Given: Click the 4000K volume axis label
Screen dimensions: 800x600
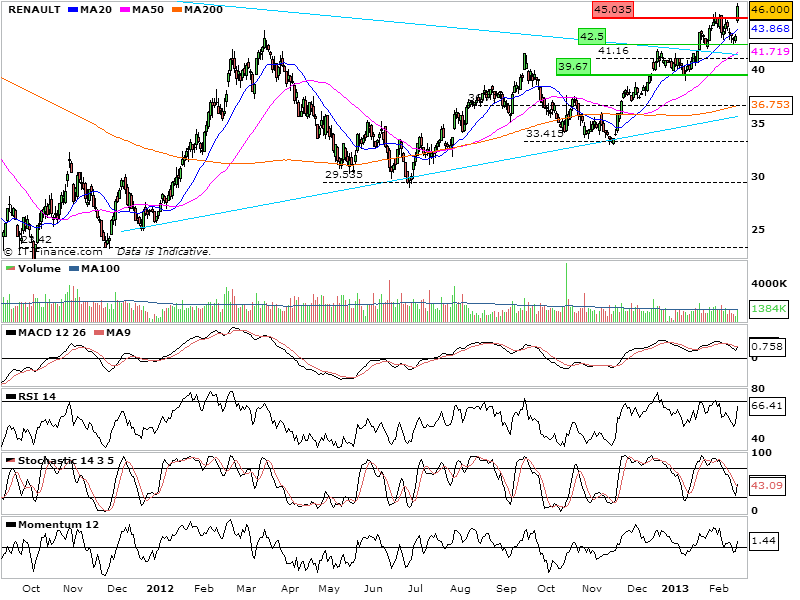Looking at the screenshot, I should tap(769, 284).
